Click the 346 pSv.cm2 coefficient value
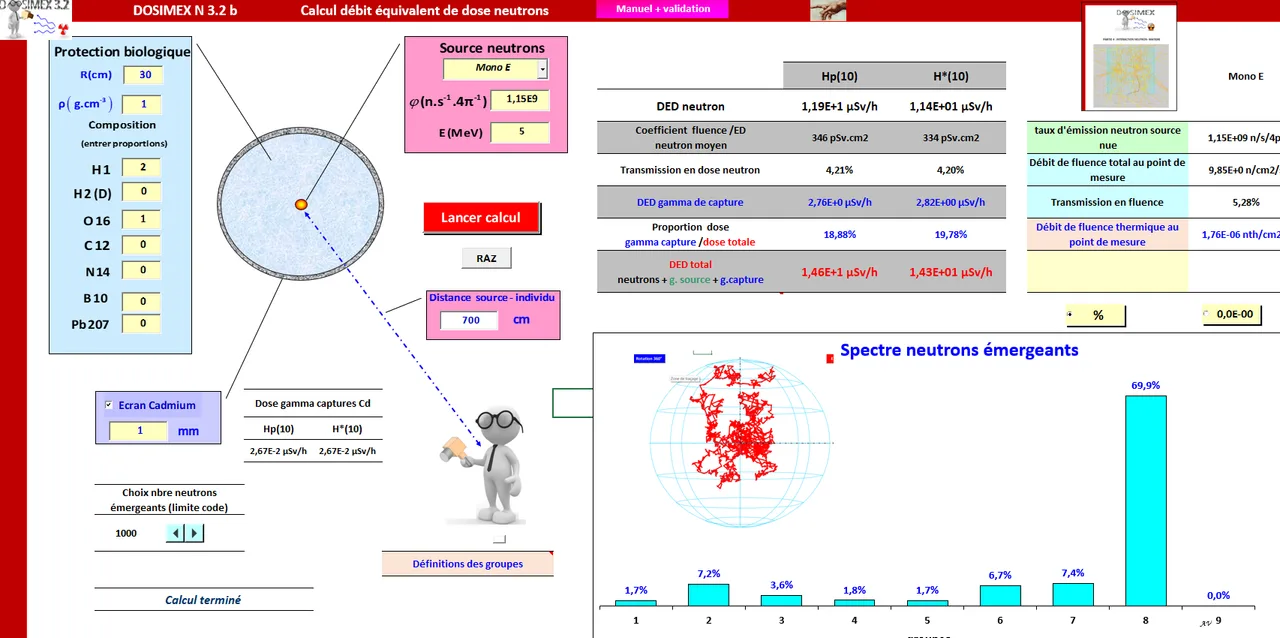Image resolution: width=1280 pixels, height=638 pixels. [x=839, y=138]
